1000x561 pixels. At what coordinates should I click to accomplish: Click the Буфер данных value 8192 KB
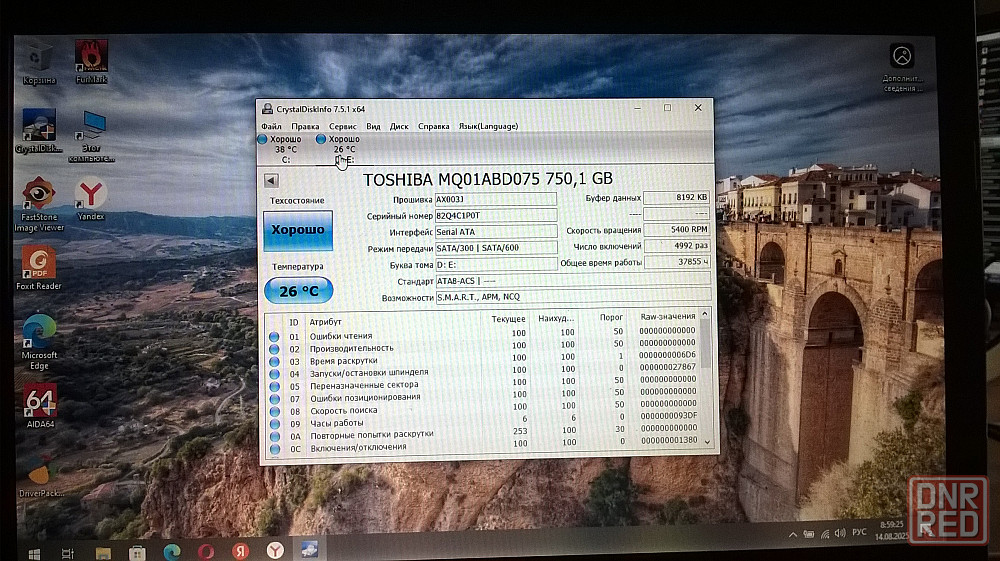coord(677,198)
